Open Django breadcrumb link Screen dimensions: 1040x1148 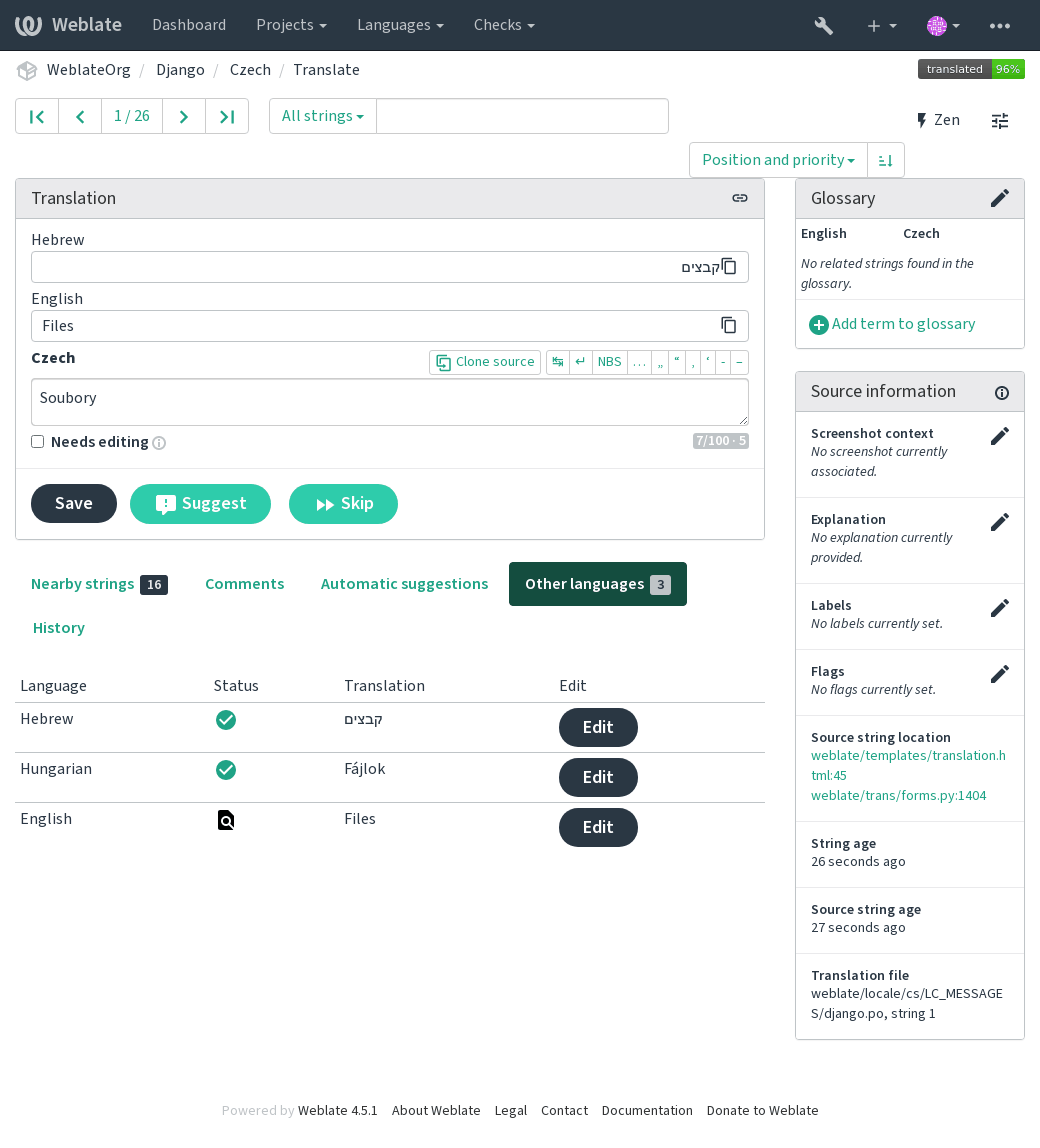(180, 70)
